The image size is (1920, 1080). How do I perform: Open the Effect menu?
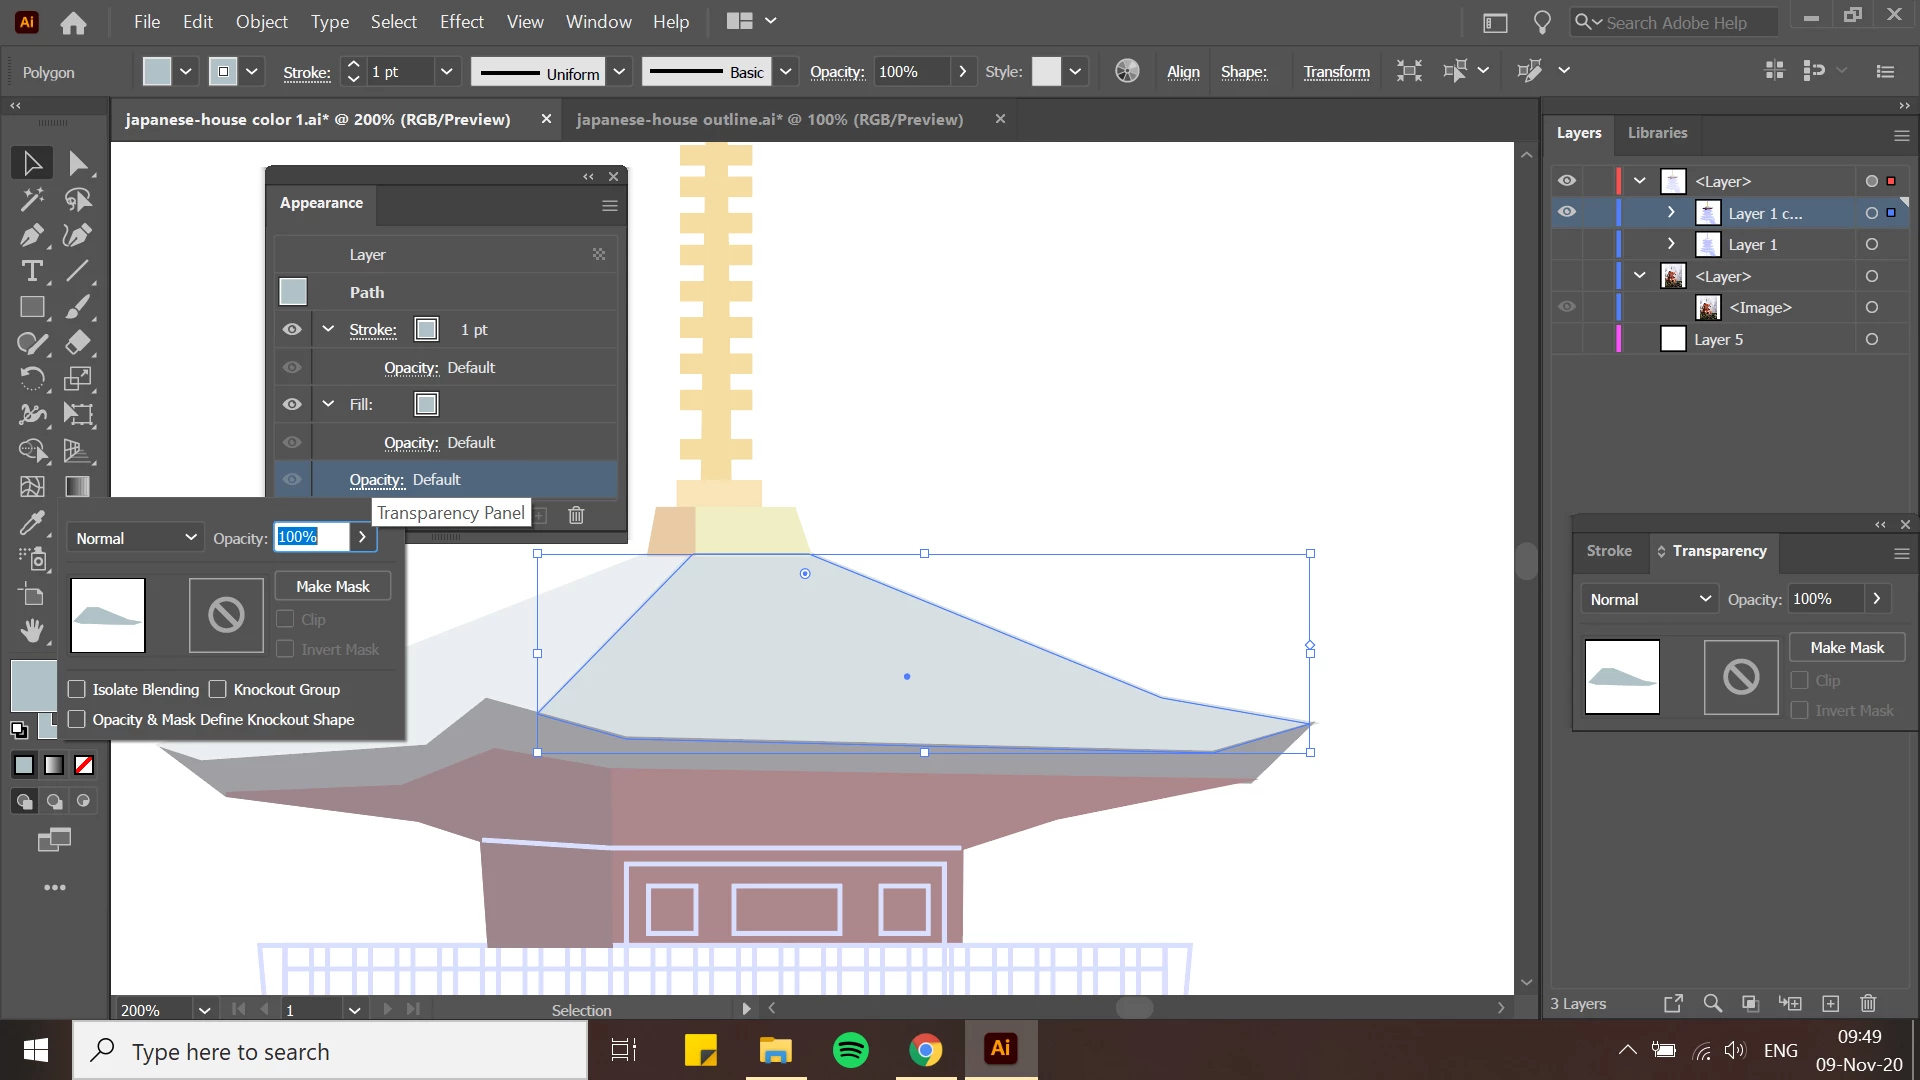click(x=461, y=21)
